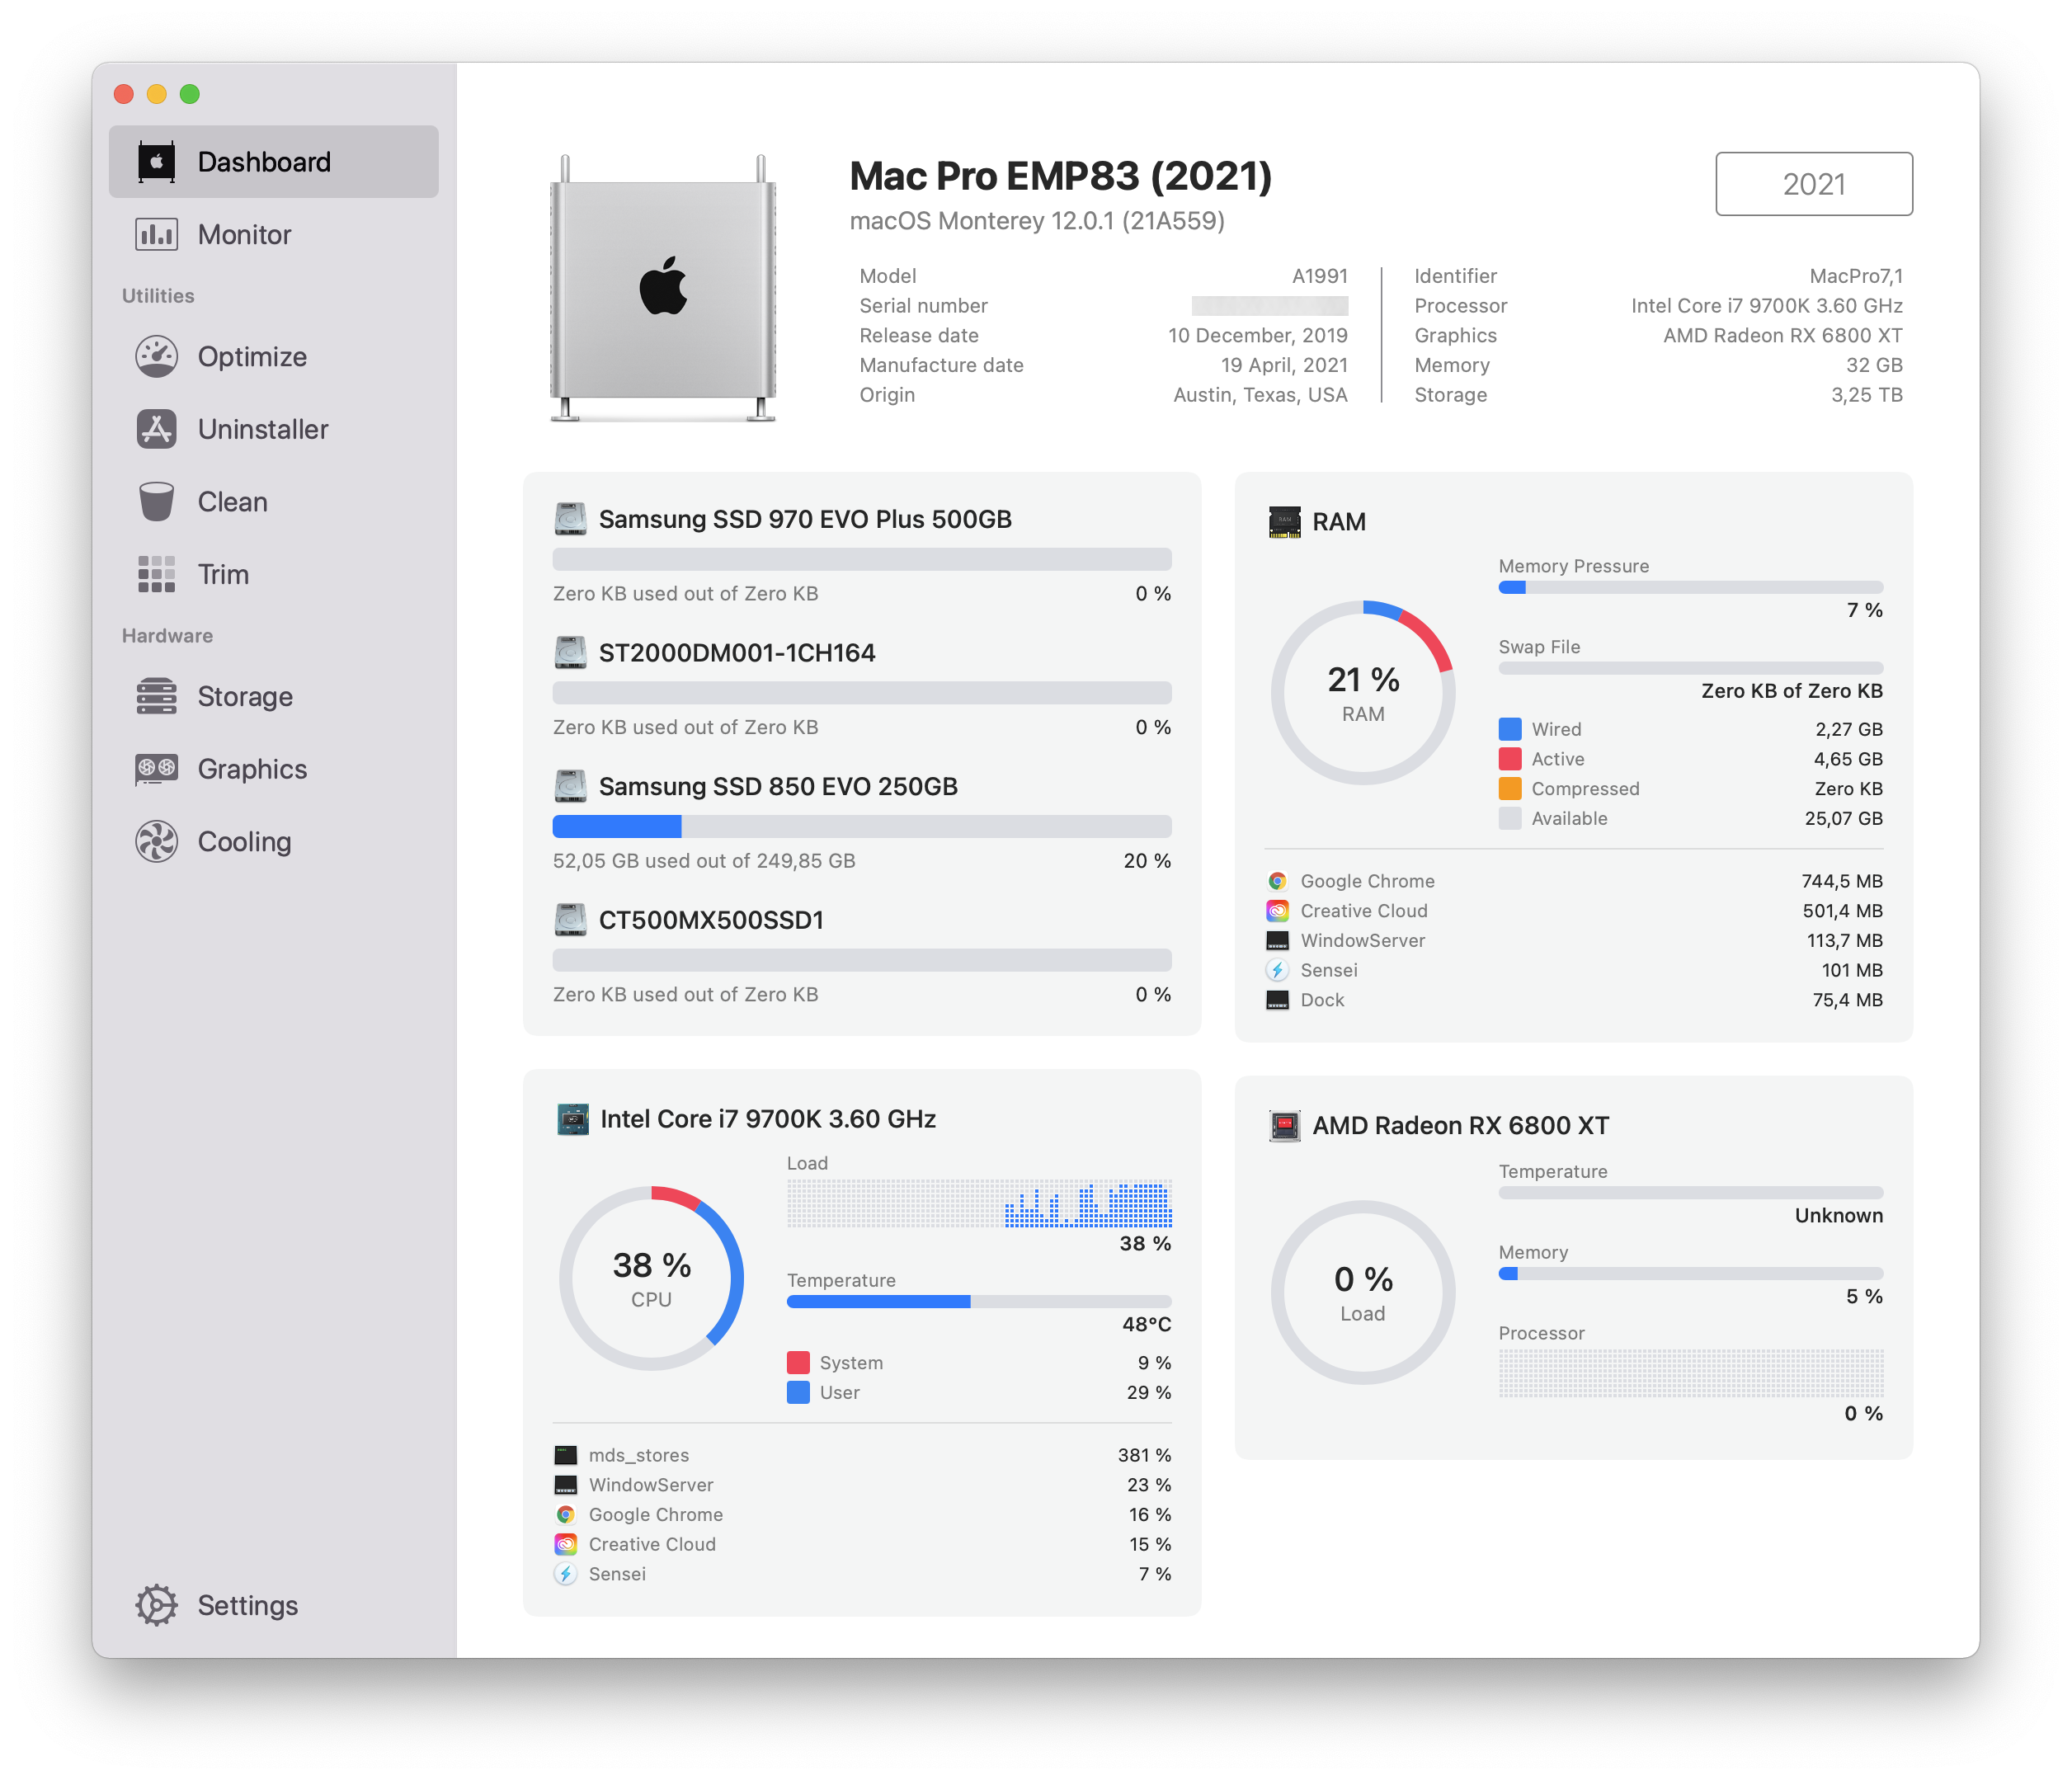Click the Monitor chart icon
This screenshot has width=2072, height=1780.
click(156, 234)
